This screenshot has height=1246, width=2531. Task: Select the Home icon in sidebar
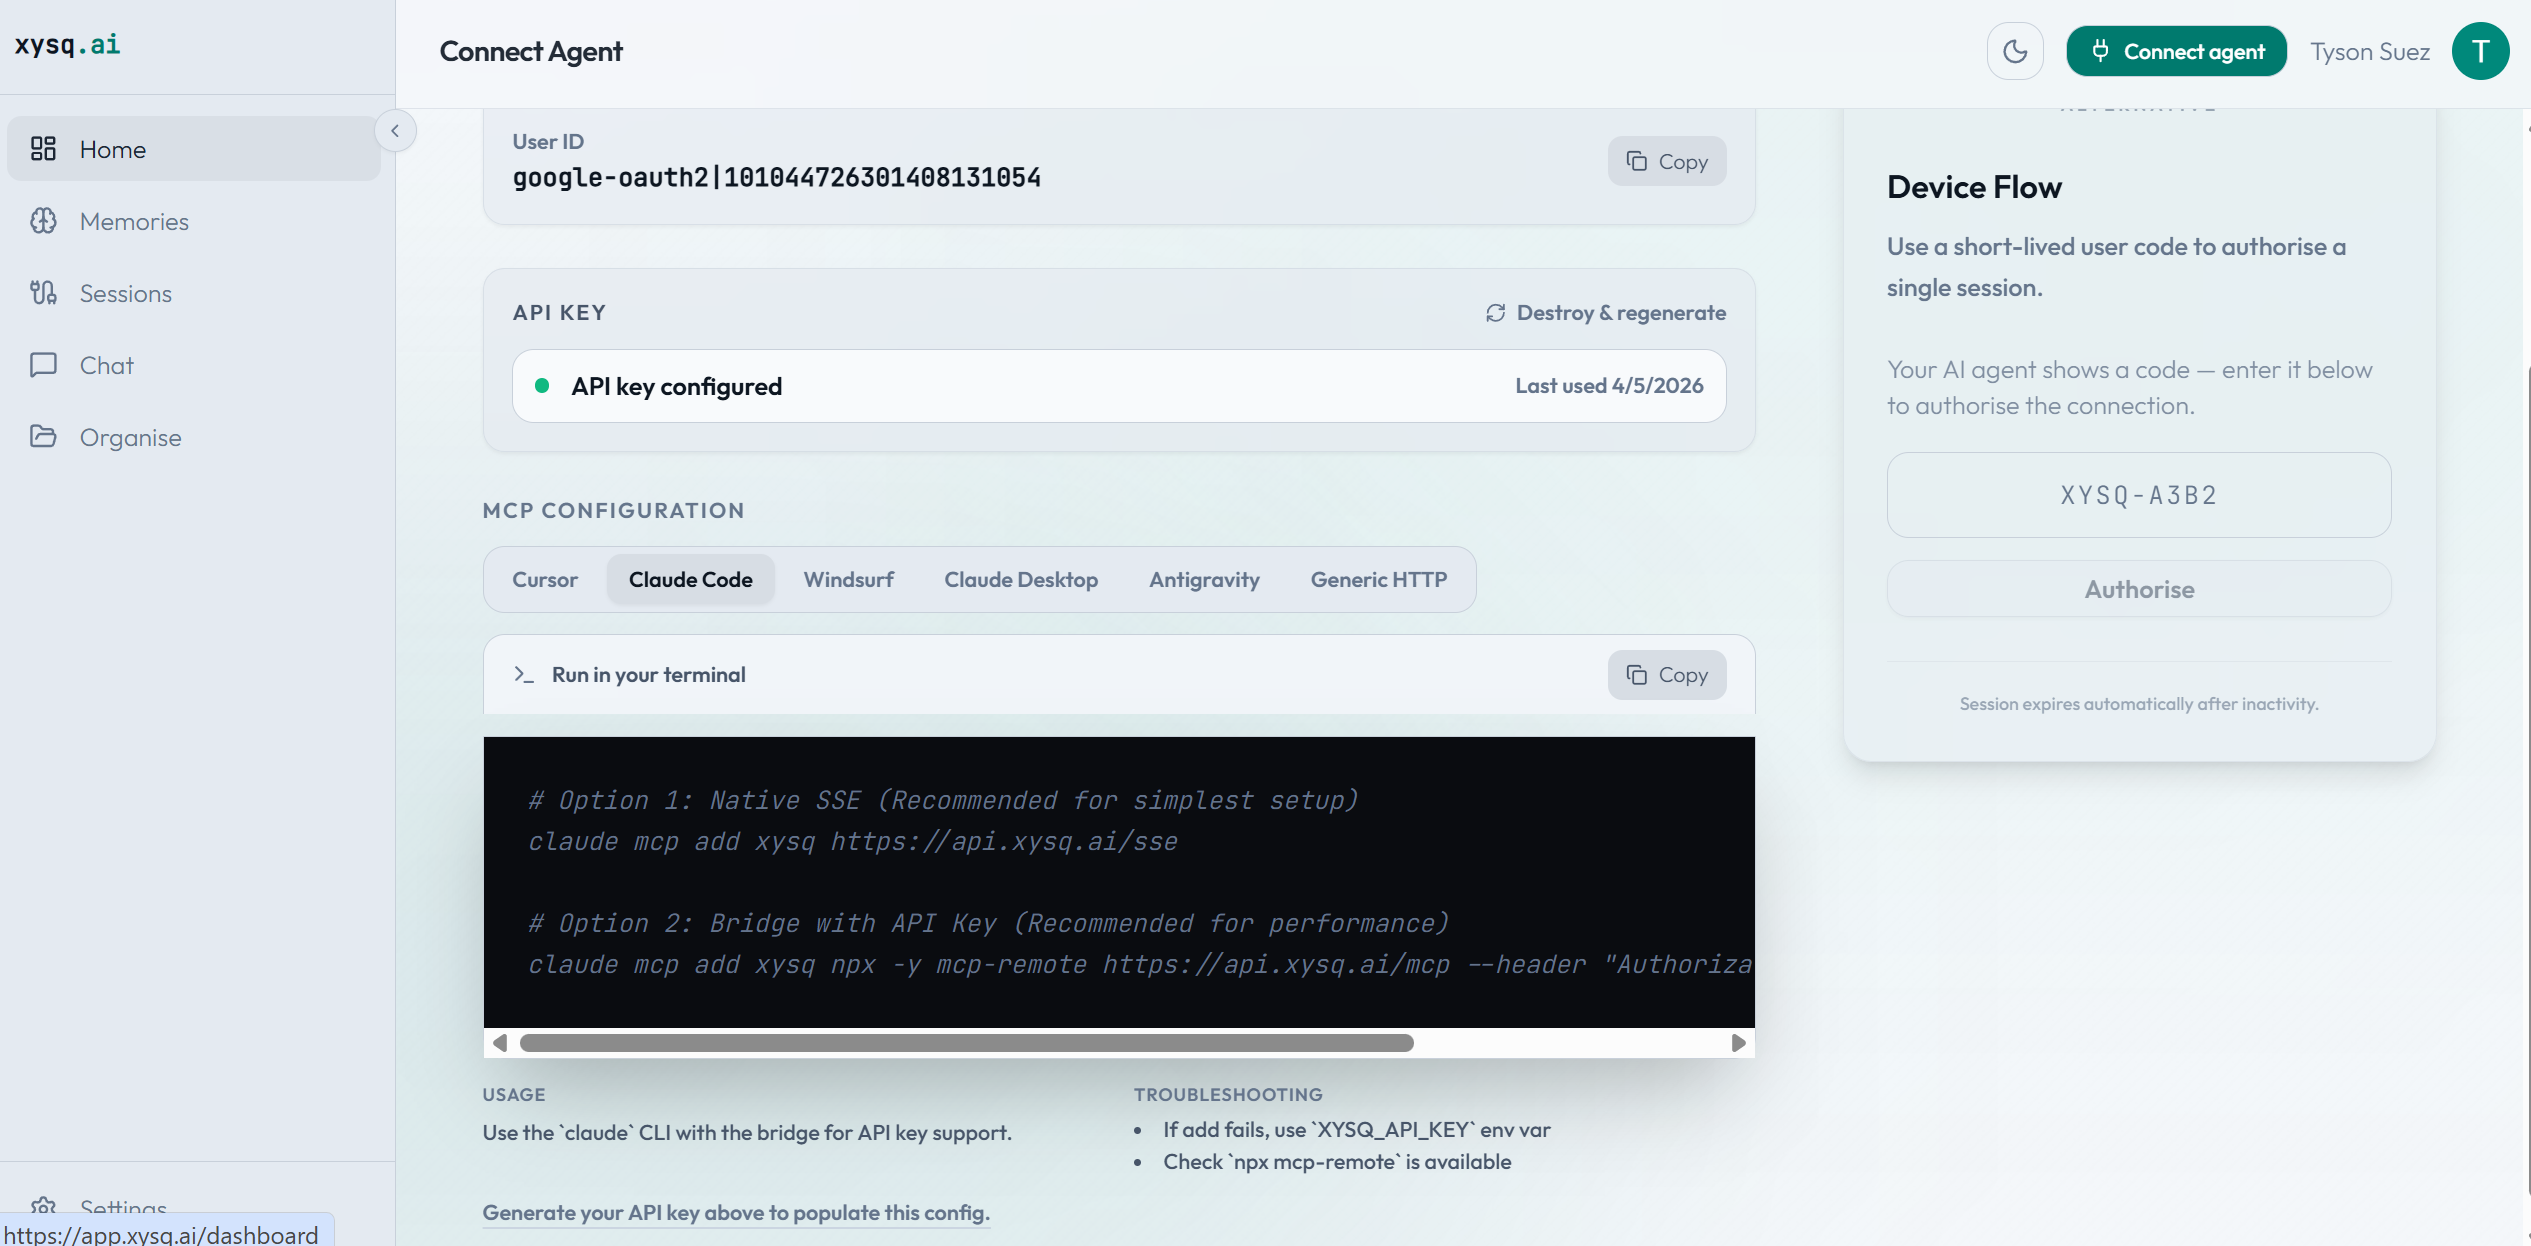(44, 148)
